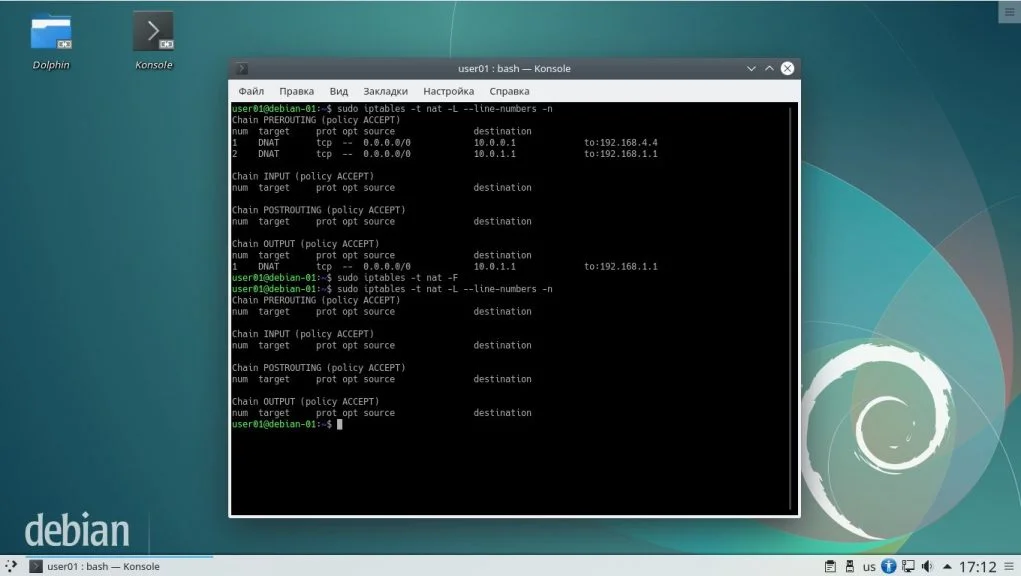Switch keyboard layout via us indicator
This screenshot has height=576, width=1021.
pyautogui.click(x=869, y=567)
